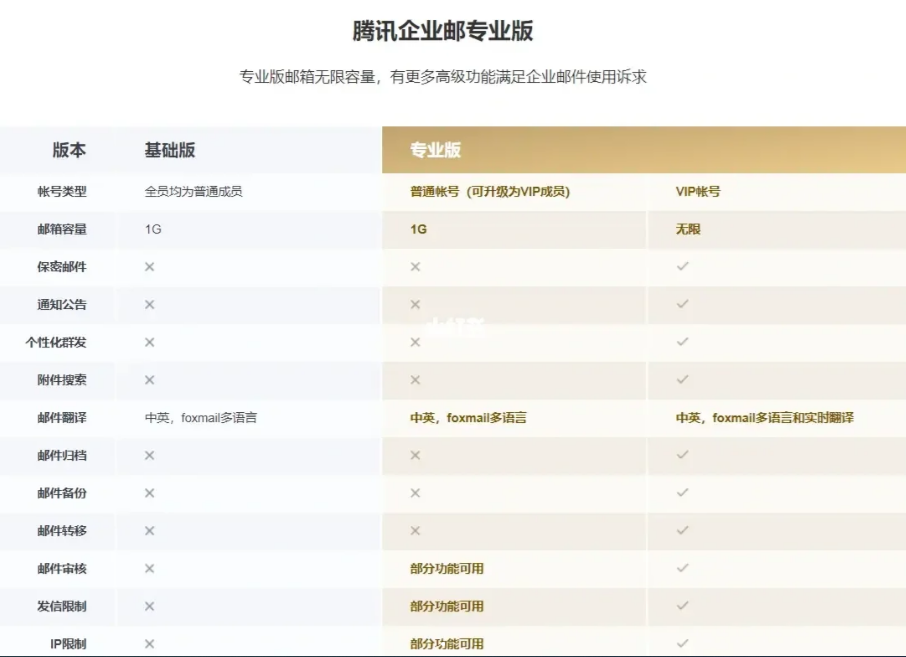The image size is (906, 657).
Task: Toggle the 保密邮件 cross in 基础版 column
Action: (x=147, y=266)
